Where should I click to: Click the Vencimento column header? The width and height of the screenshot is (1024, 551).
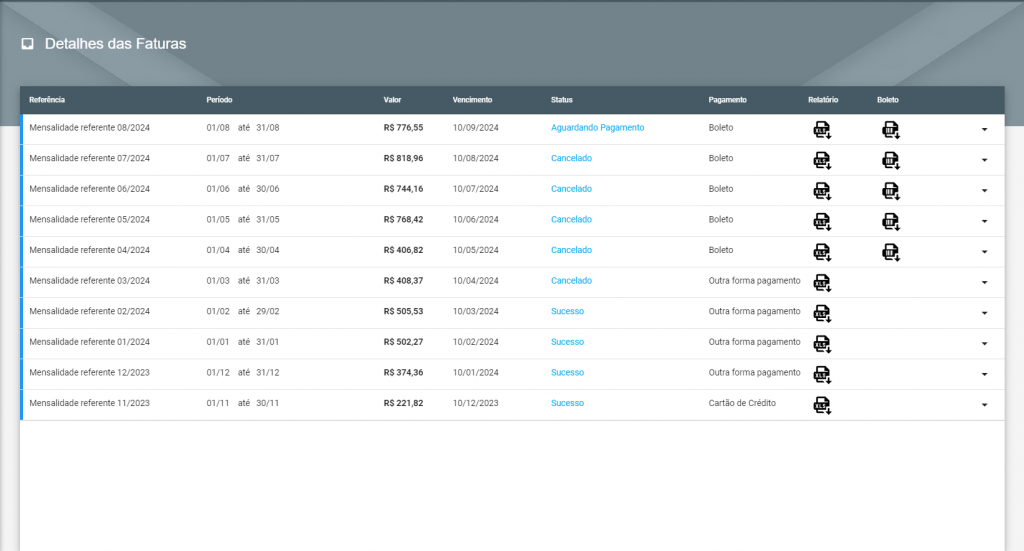point(472,100)
